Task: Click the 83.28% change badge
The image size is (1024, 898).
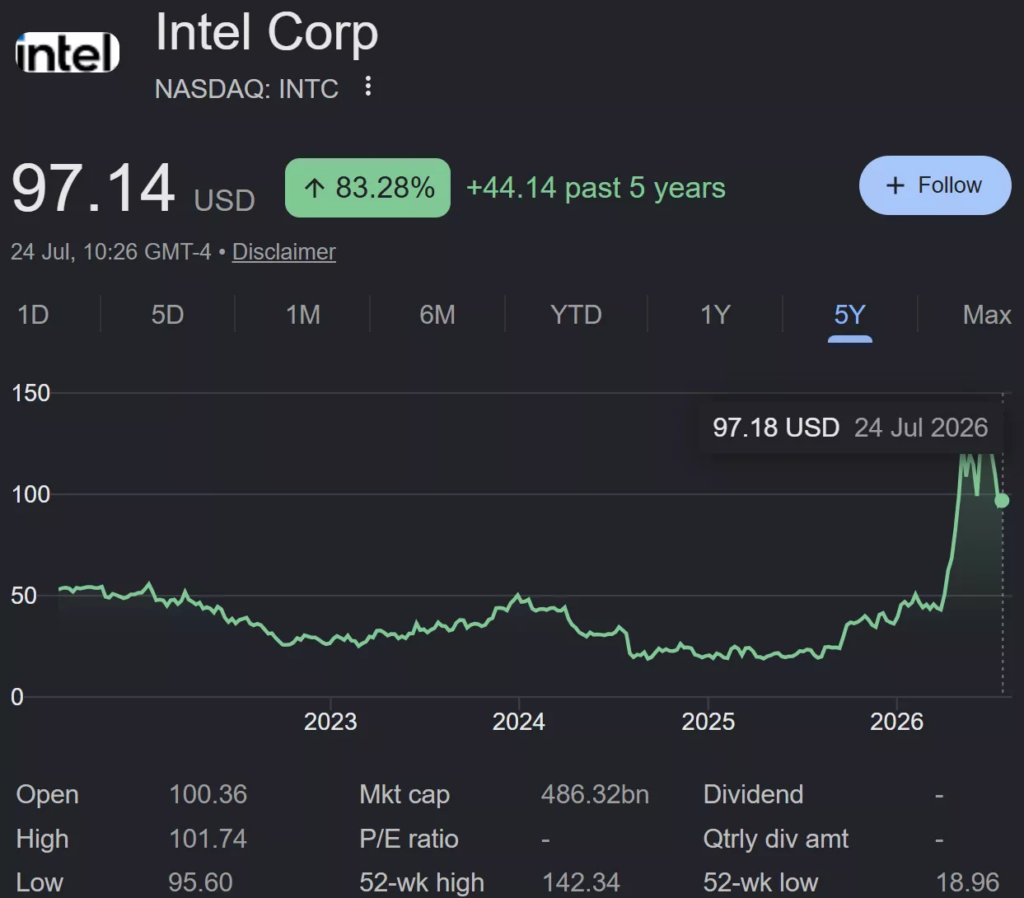Action: click(368, 187)
